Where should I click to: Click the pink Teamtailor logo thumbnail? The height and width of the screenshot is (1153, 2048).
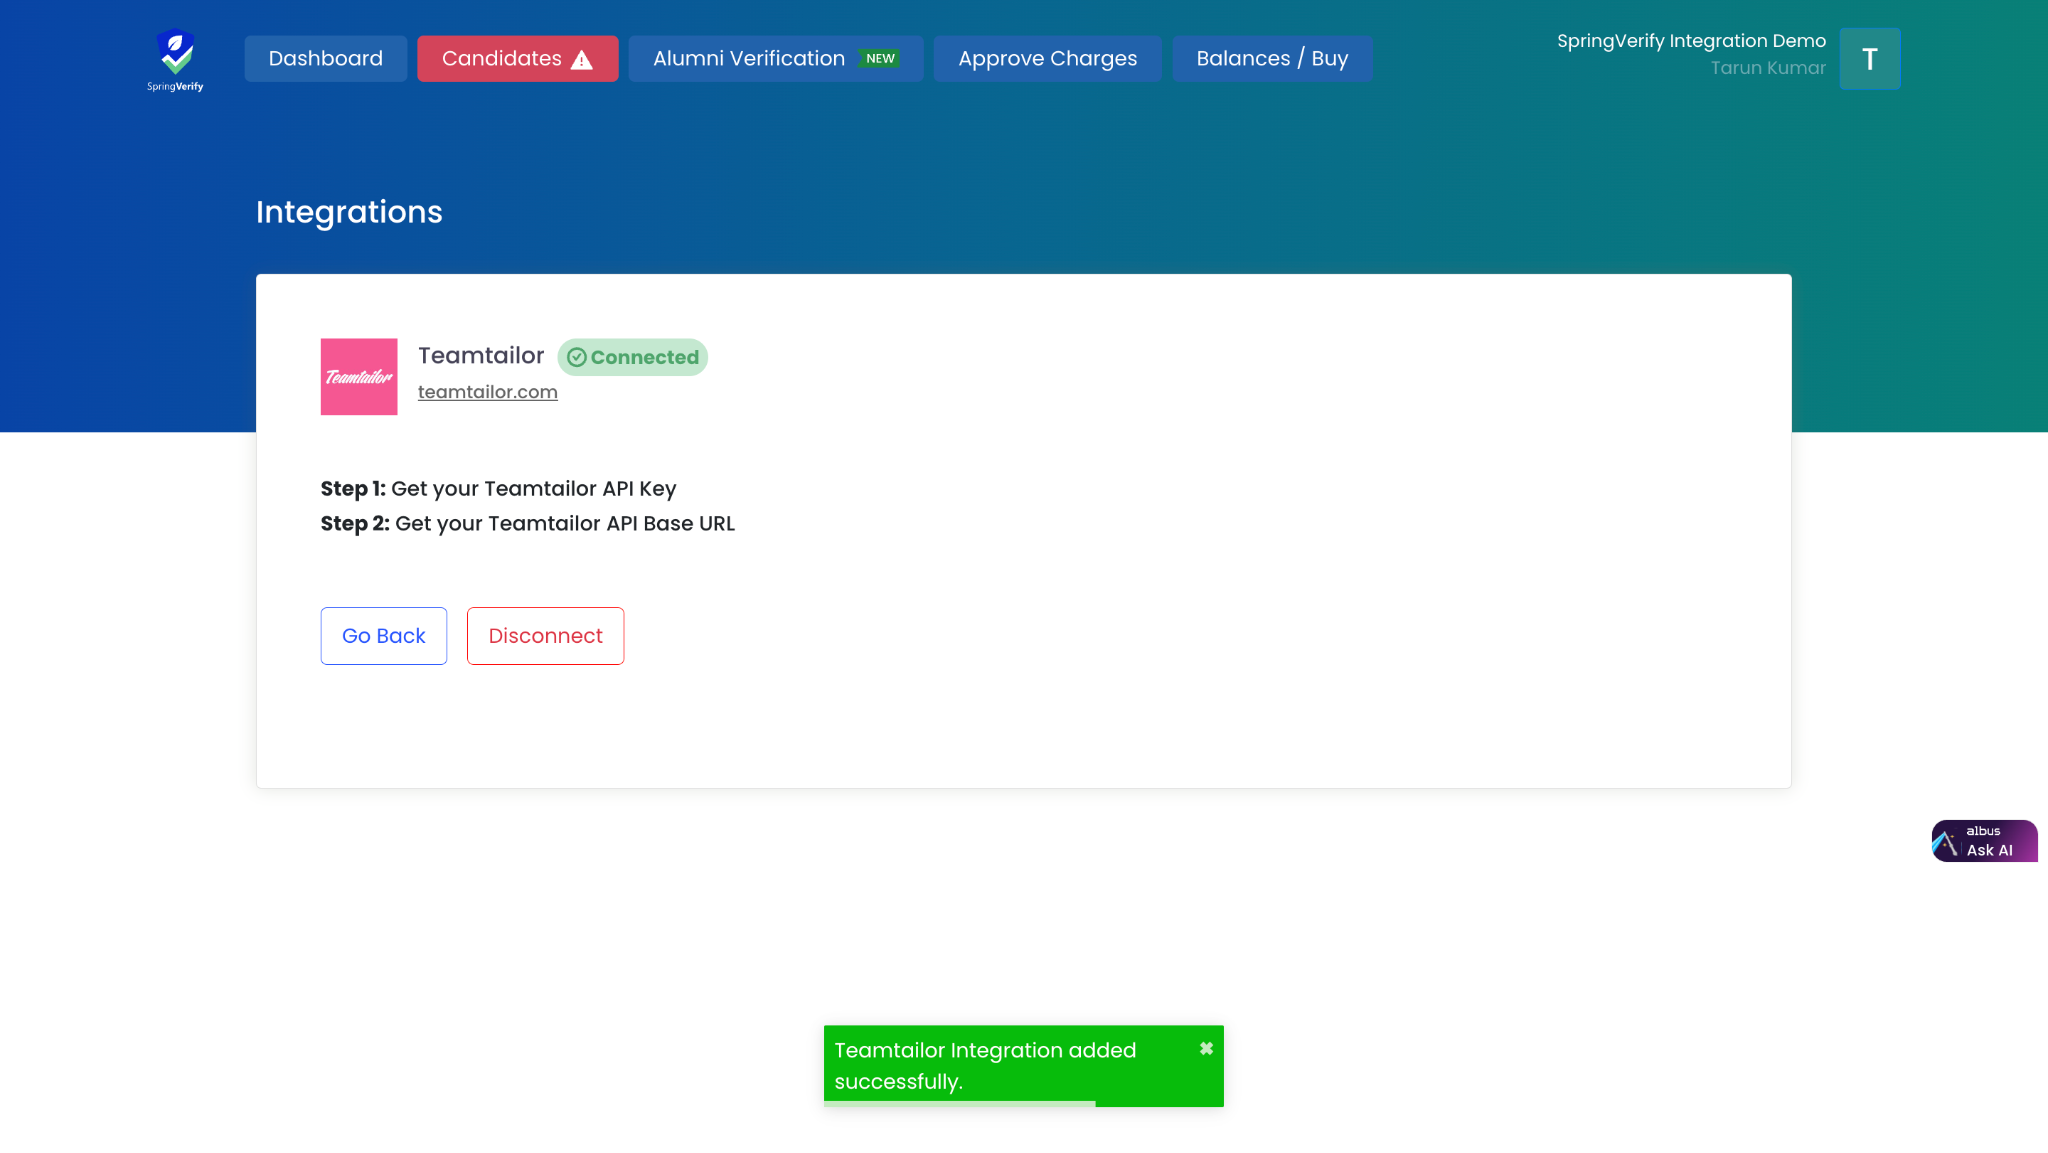[359, 377]
